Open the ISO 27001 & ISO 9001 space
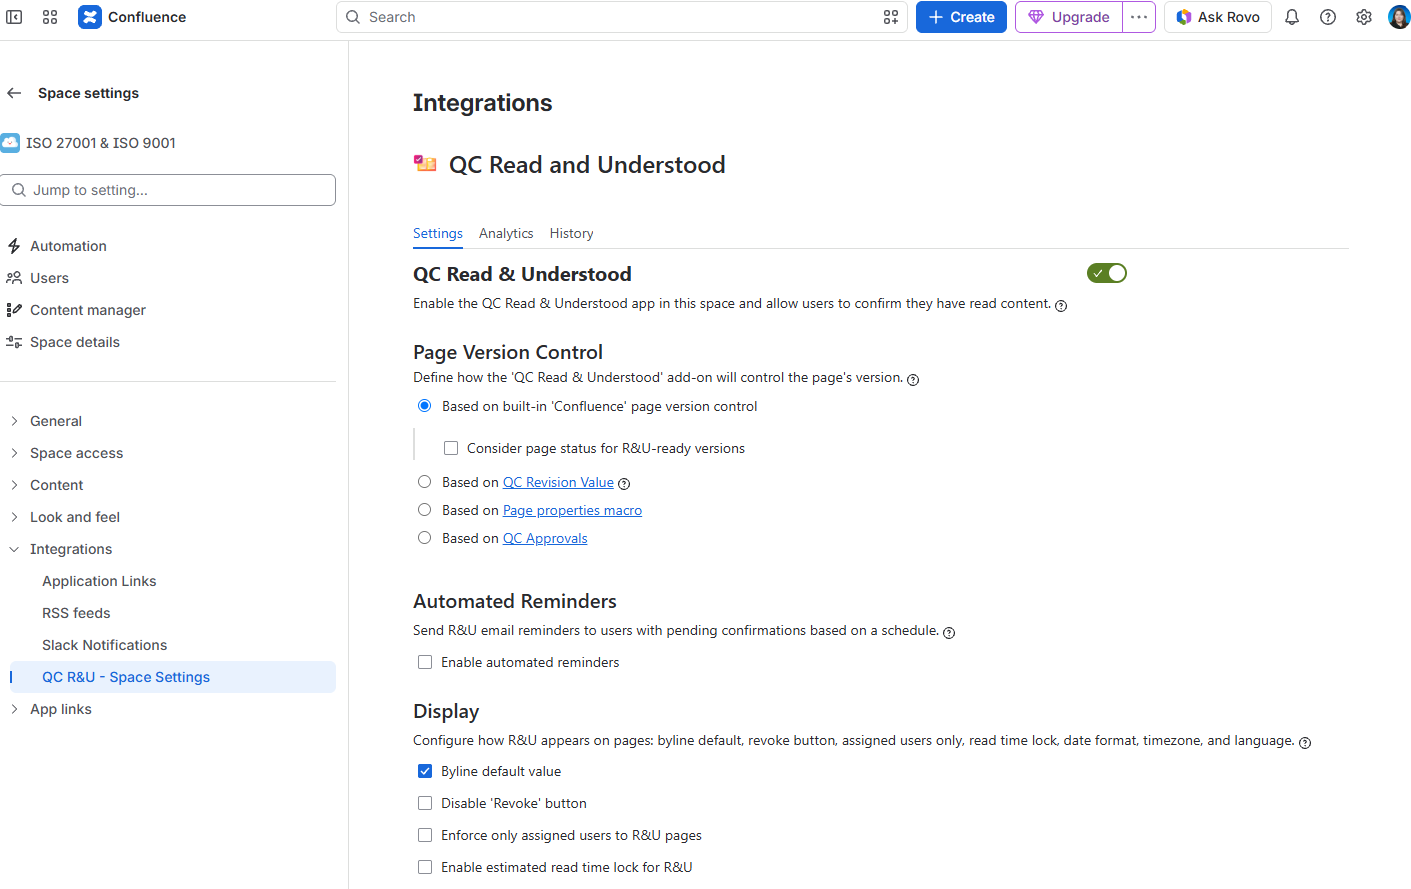 (101, 143)
